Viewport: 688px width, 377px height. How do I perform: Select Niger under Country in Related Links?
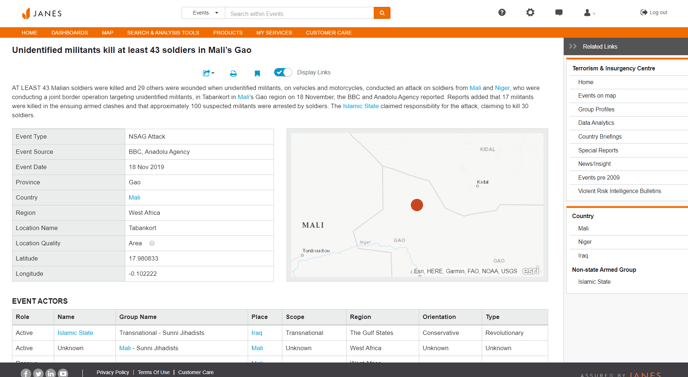tap(584, 242)
